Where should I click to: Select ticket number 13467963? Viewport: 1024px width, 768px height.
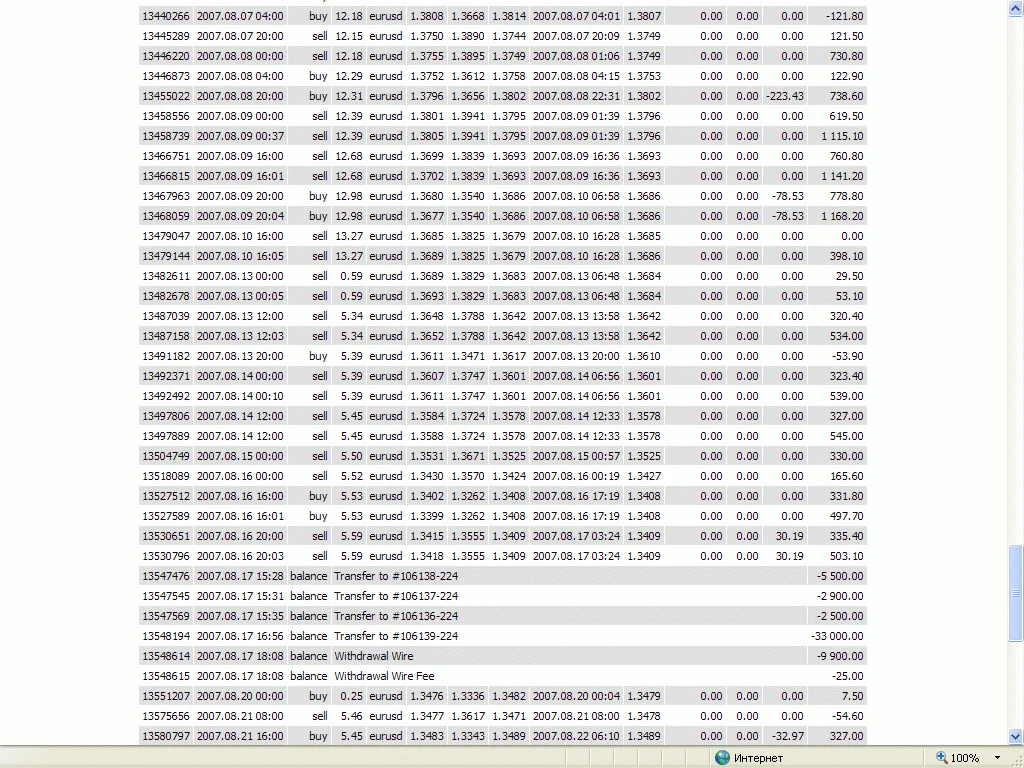click(166, 196)
